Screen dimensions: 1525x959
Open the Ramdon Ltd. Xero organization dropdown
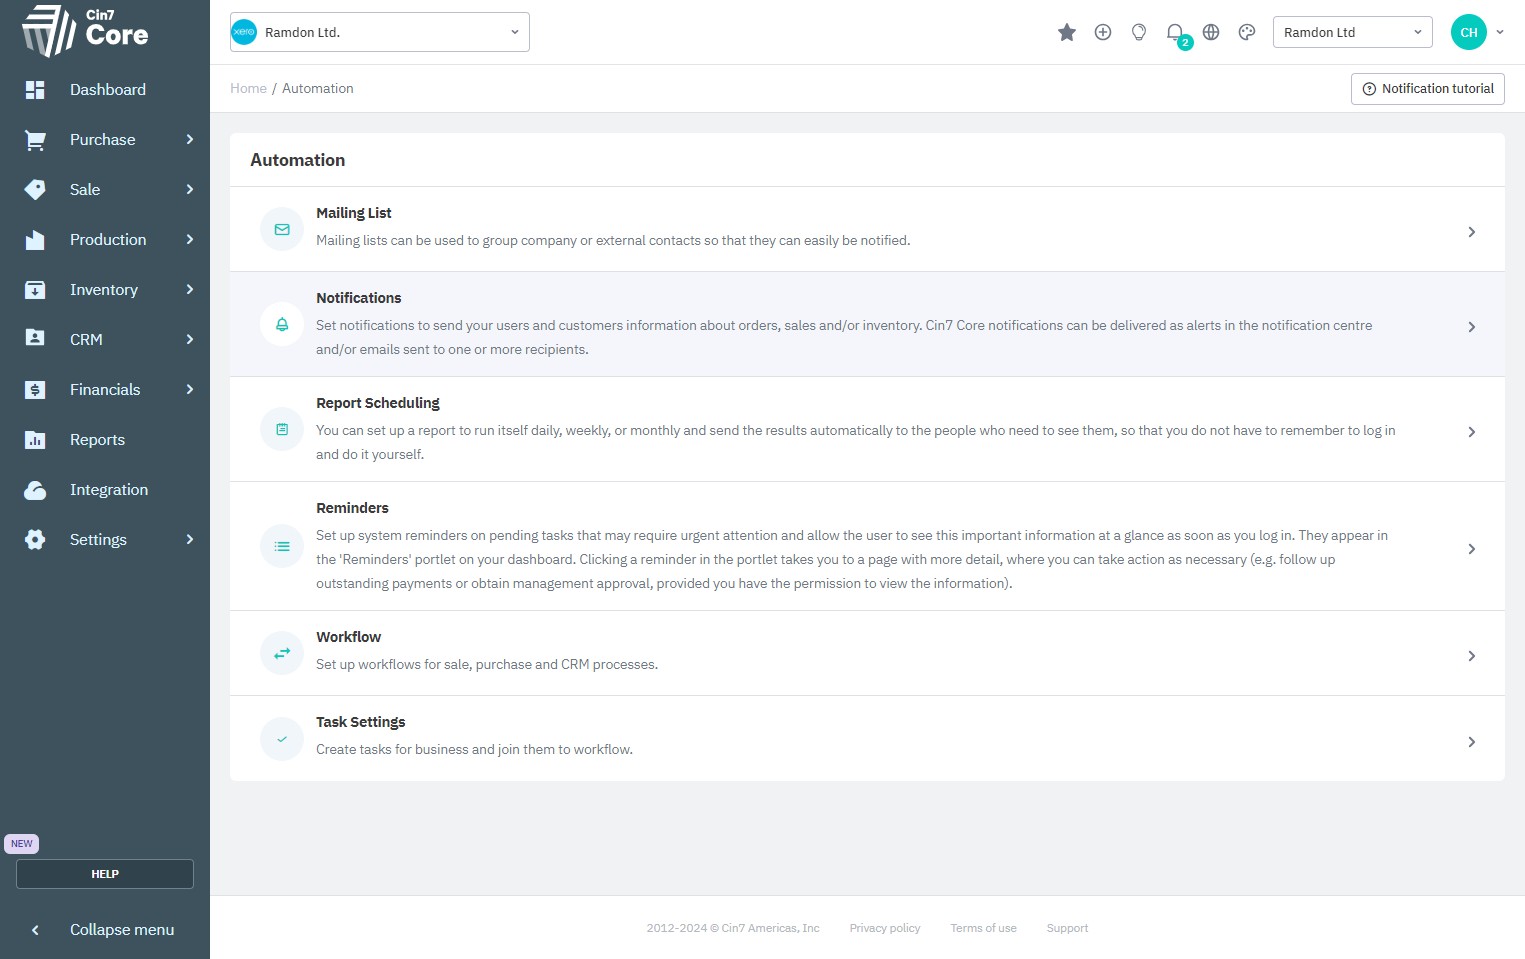[380, 32]
